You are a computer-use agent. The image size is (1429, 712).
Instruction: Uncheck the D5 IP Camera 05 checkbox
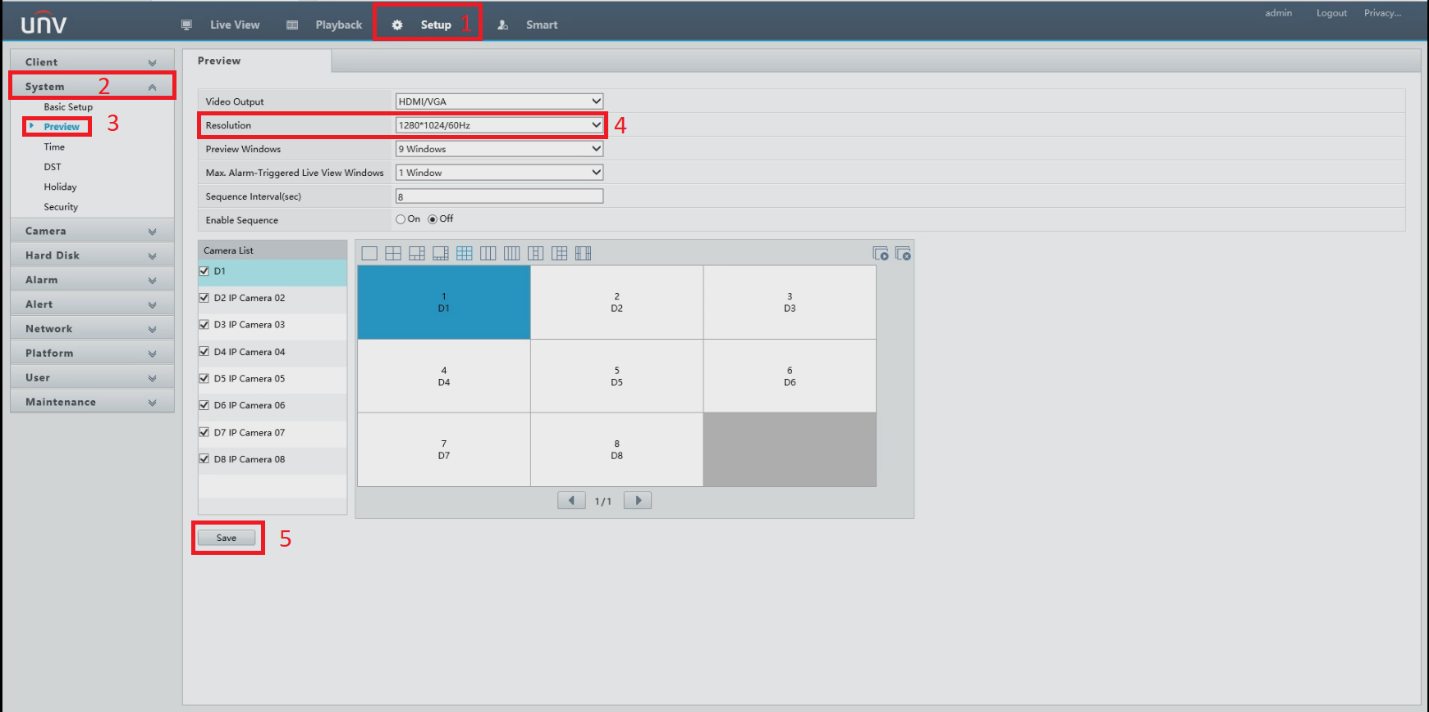pos(205,379)
